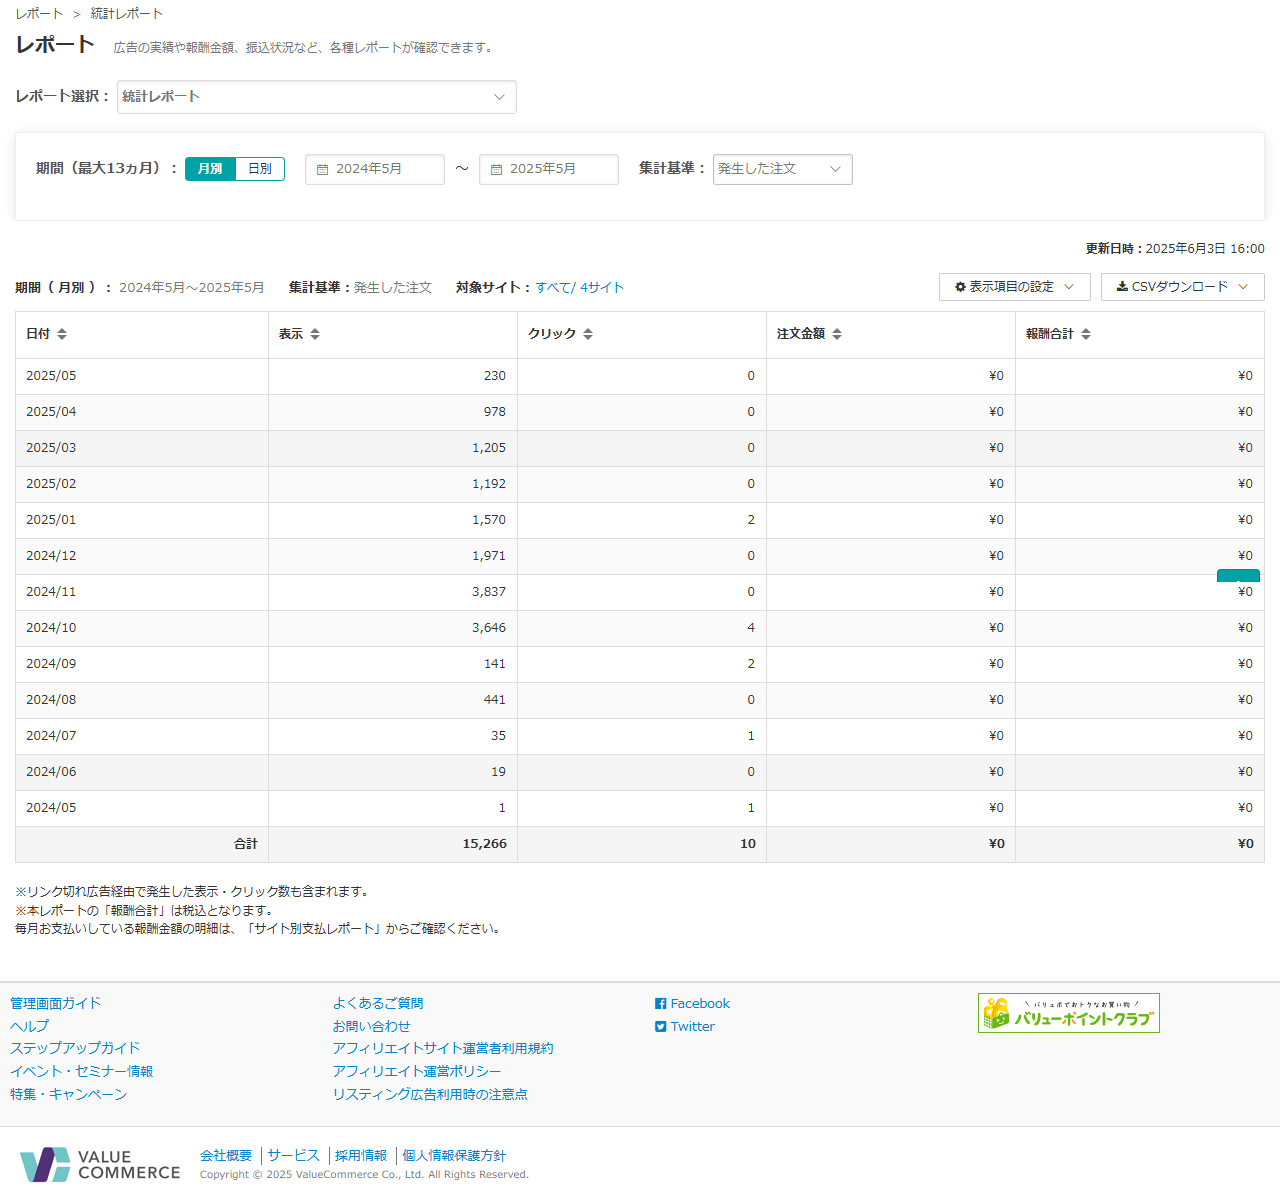This screenshot has height=1204, width=1280.
Task: Click calendar icon in end month field
Action: coord(497,170)
